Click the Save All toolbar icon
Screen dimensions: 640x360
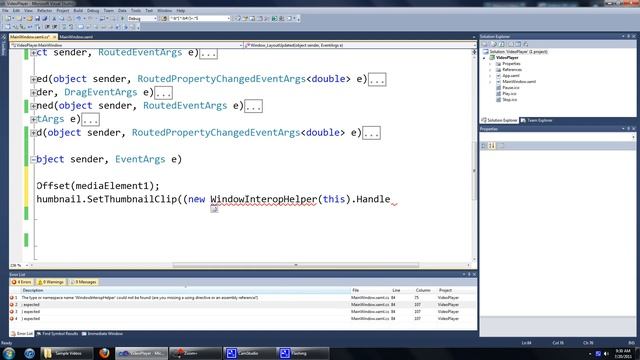coord(45,18)
